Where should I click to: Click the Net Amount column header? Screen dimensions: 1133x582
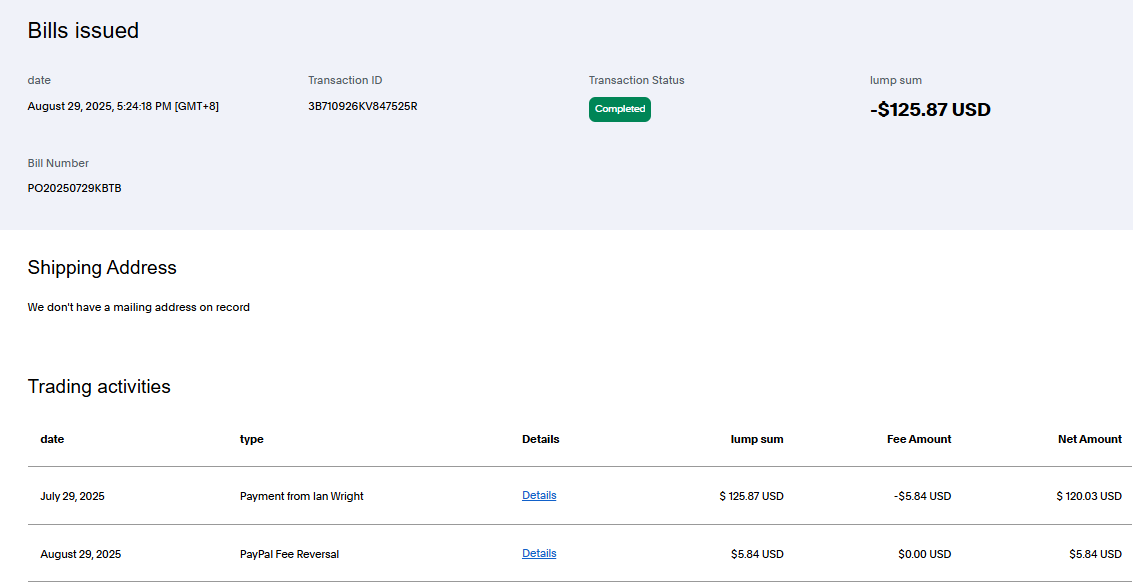[1089, 439]
